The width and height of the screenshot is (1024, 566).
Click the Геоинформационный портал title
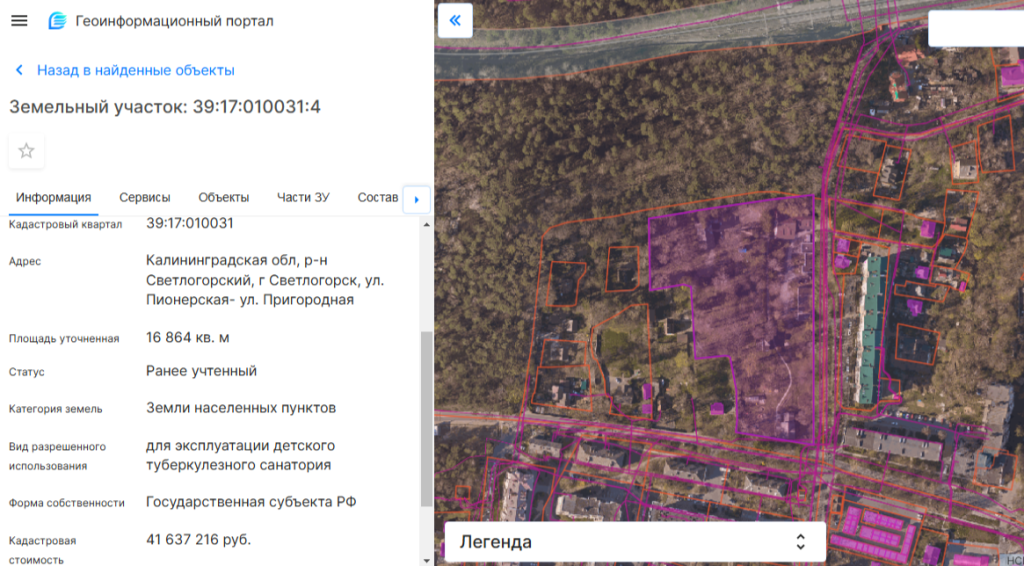(x=174, y=21)
